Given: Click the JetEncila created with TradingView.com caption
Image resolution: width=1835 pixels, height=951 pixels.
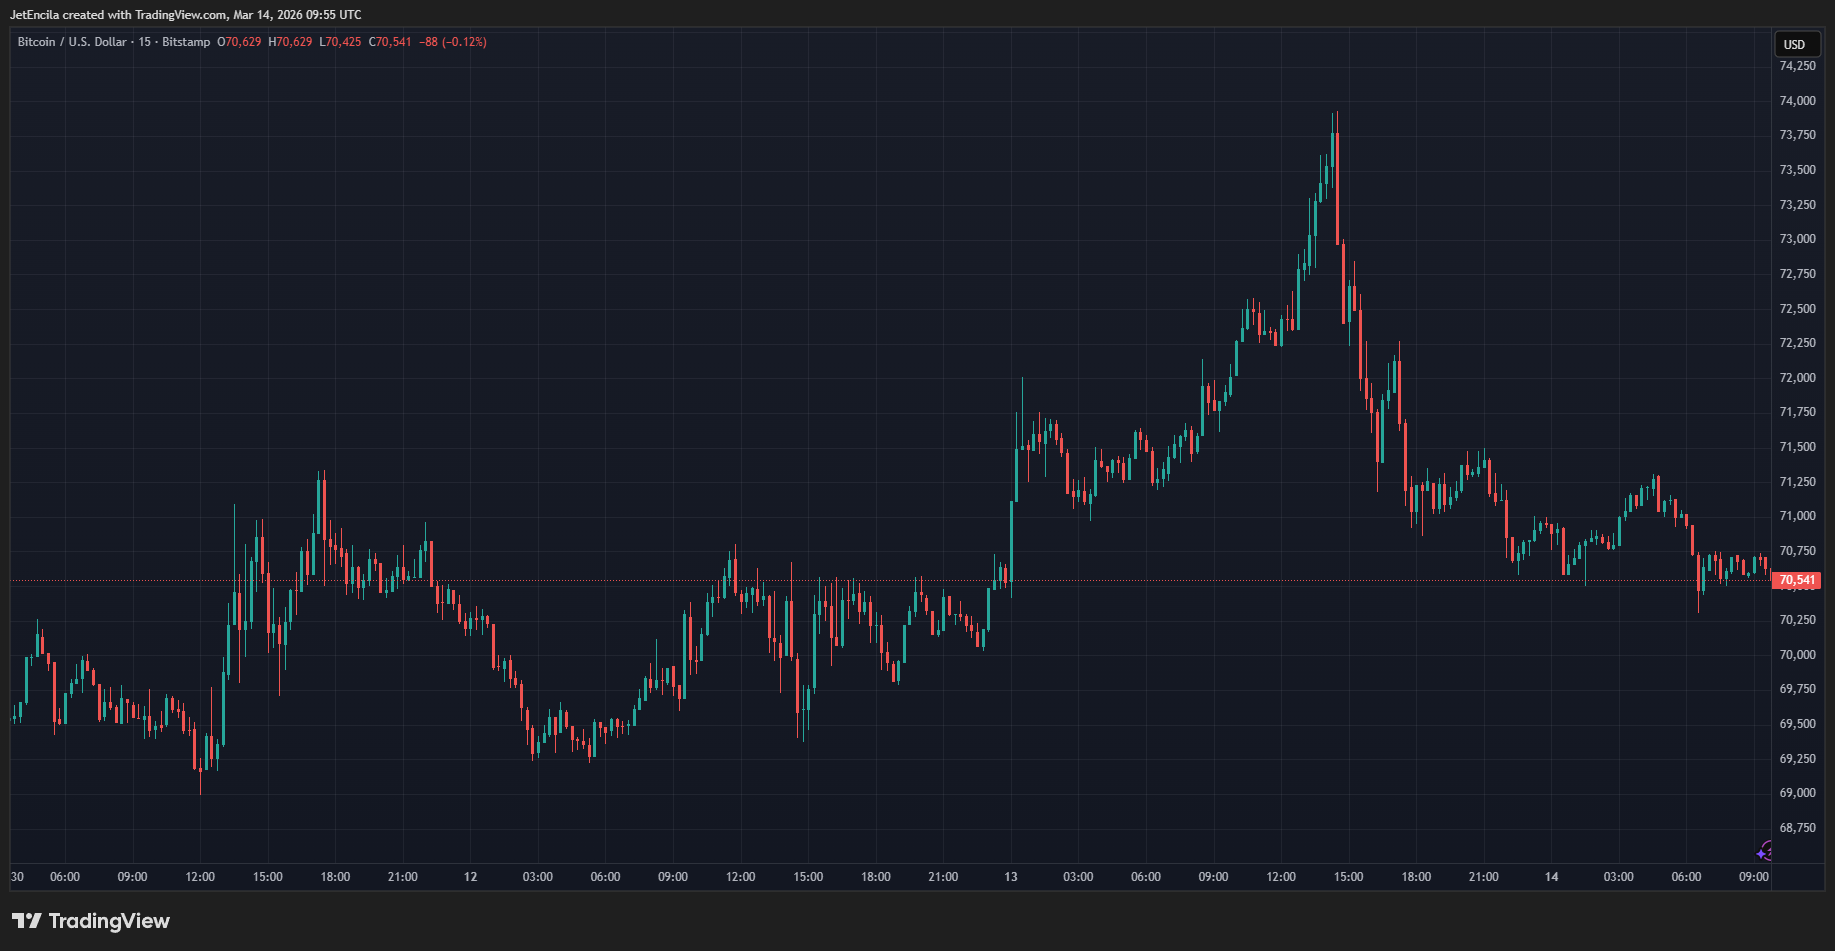Looking at the screenshot, I should [x=186, y=15].
